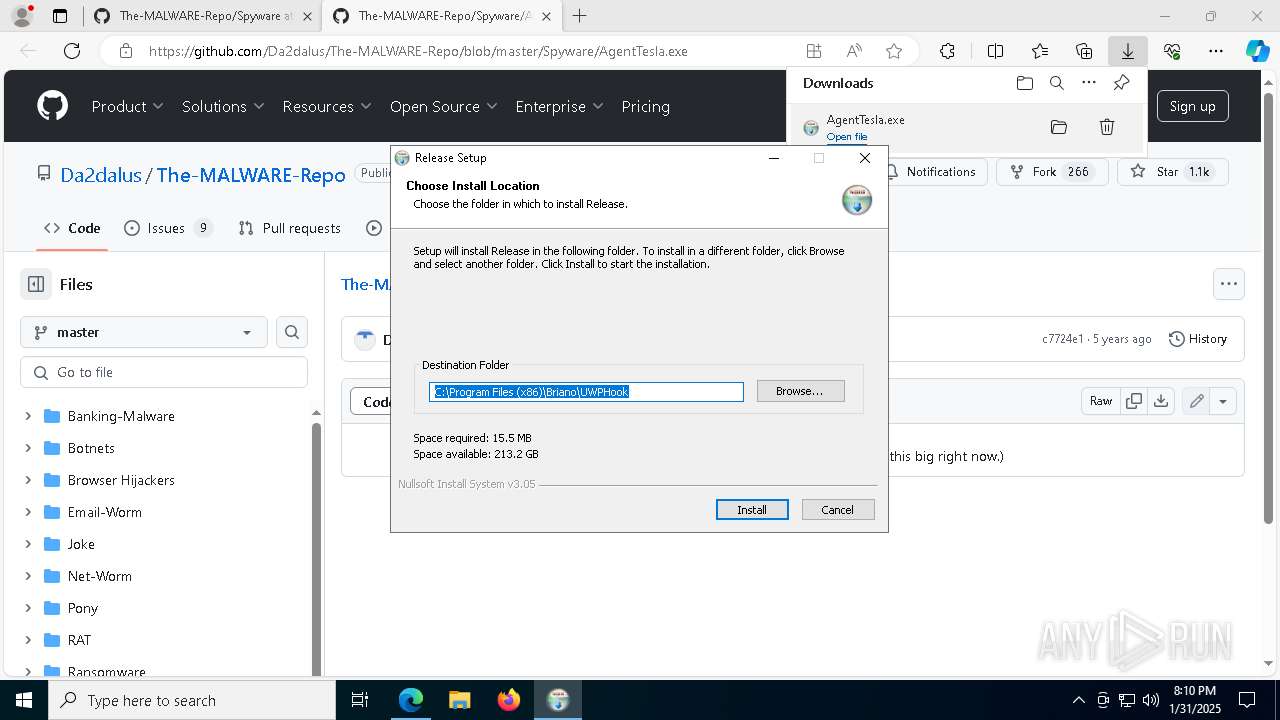Launch Firefox from the taskbar
Viewport: 1280px width, 720px height.
point(509,700)
